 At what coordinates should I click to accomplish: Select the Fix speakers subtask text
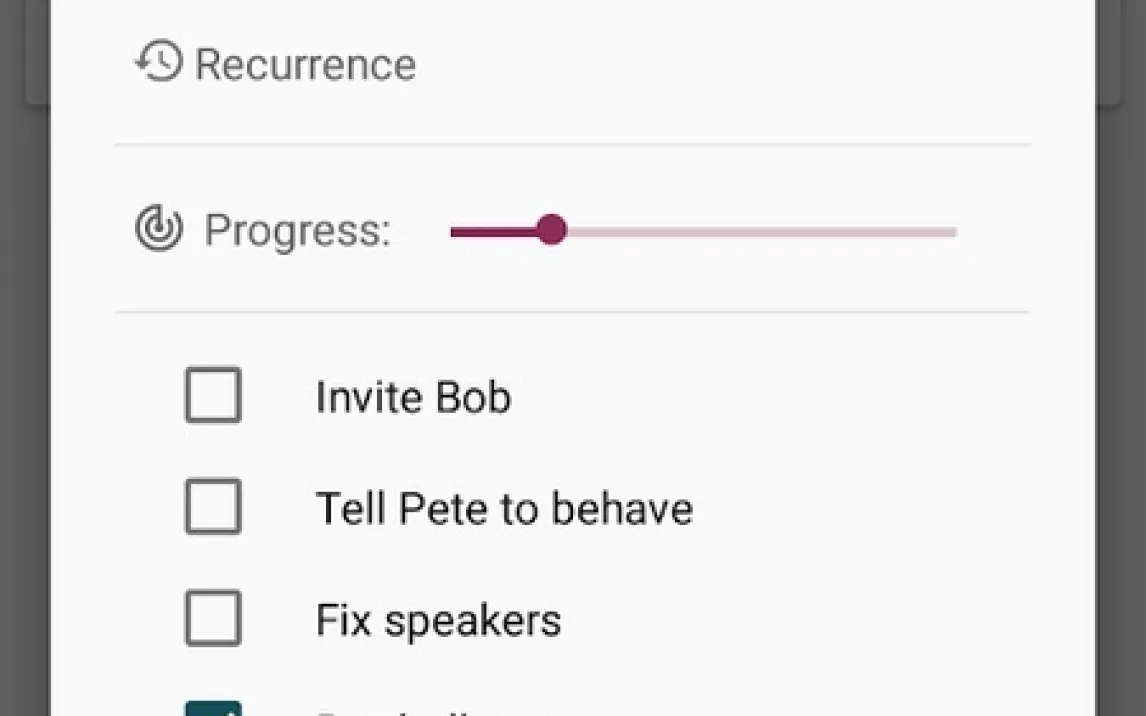(439, 622)
